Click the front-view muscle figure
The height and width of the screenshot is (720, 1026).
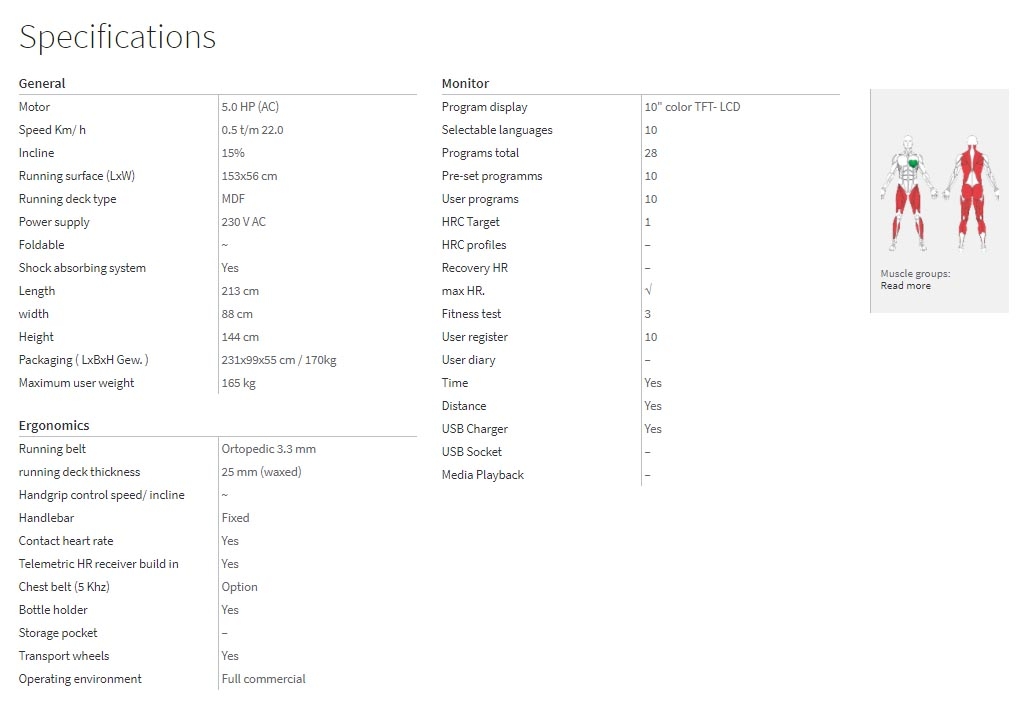coord(908,190)
